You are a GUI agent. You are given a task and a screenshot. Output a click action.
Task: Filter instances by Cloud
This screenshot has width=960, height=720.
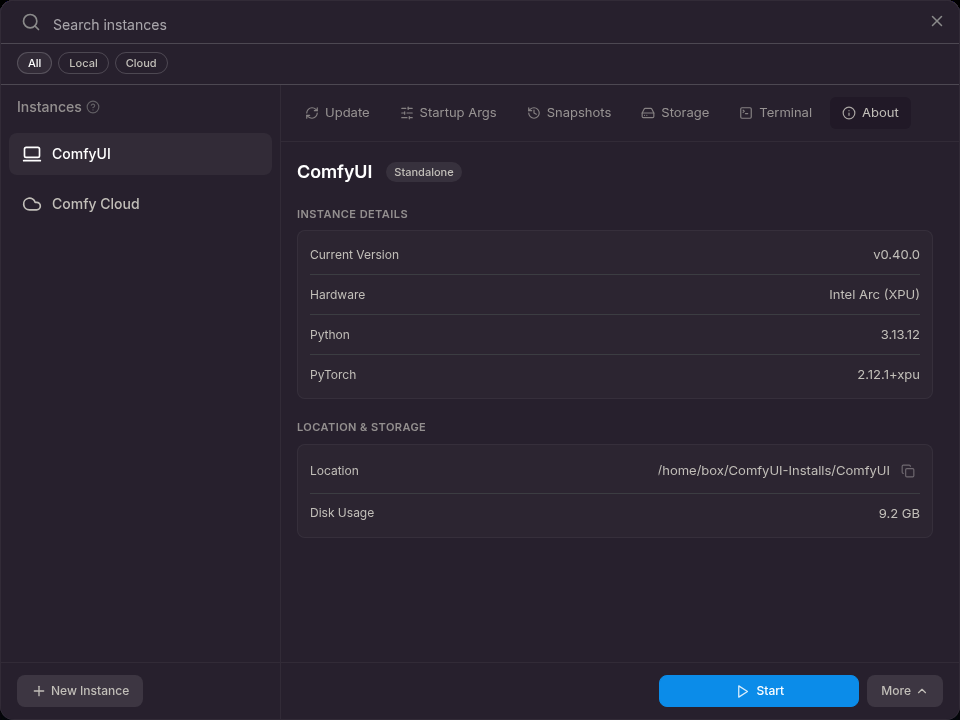click(141, 63)
